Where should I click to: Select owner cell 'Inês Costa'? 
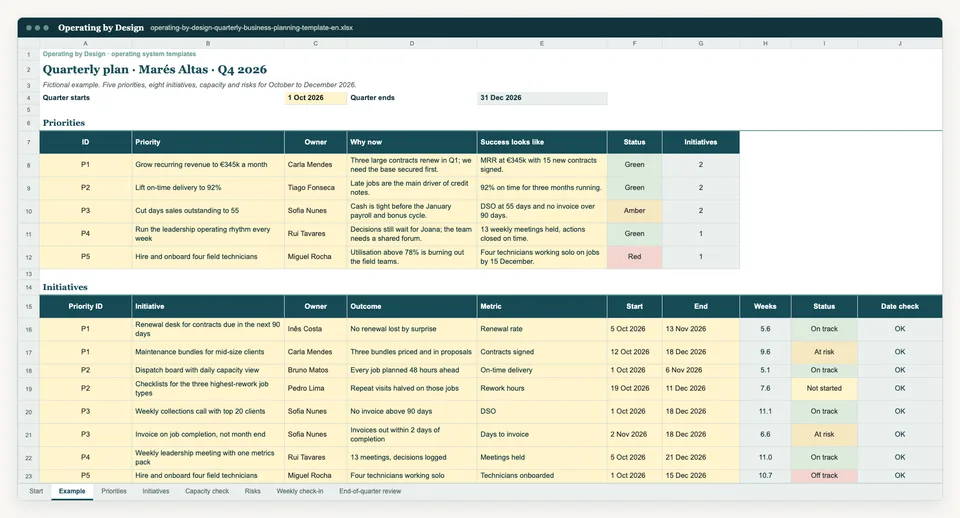point(315,329)
